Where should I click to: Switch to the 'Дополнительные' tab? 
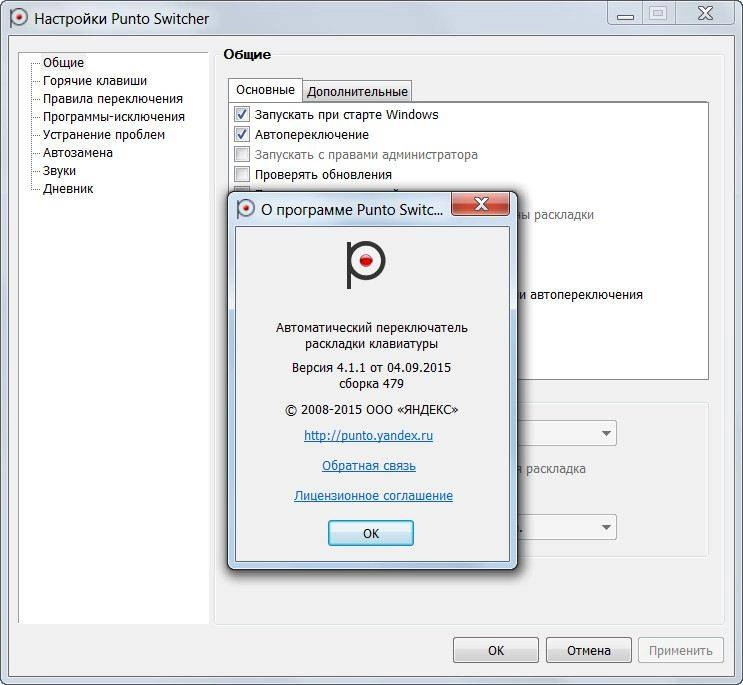[357, 91]
